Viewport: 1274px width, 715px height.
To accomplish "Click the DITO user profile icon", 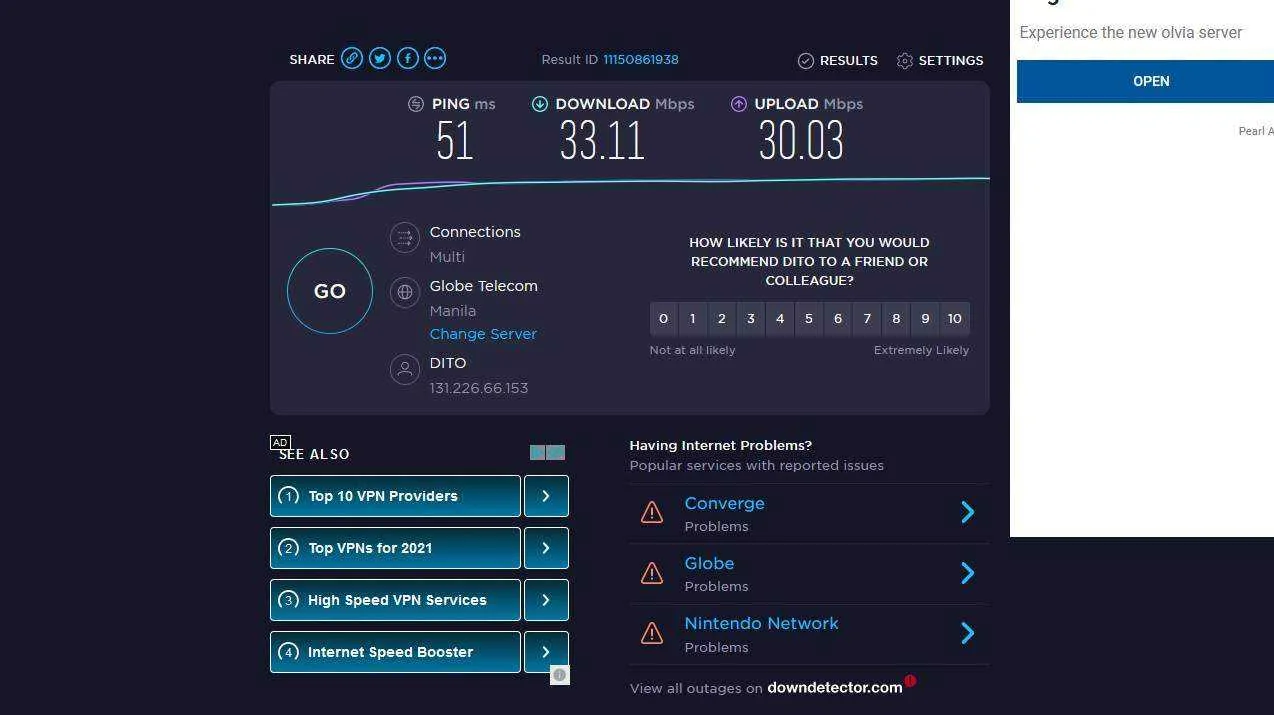I will [x=405, y=369].
